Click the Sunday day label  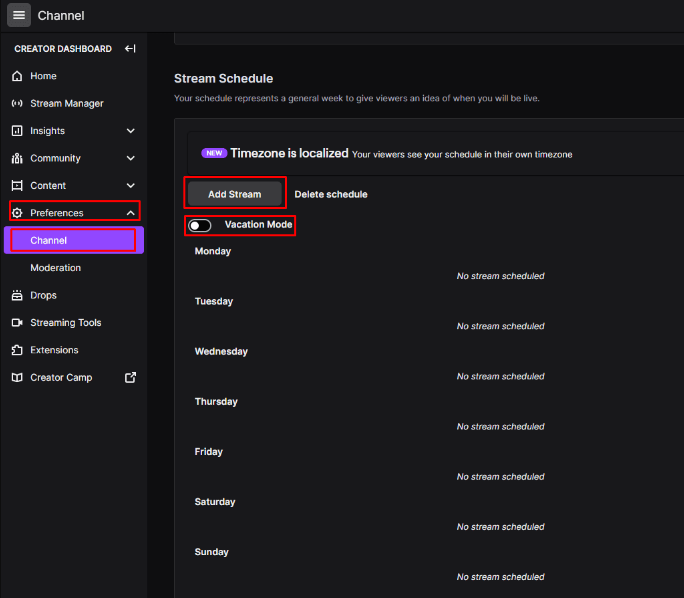212,552
